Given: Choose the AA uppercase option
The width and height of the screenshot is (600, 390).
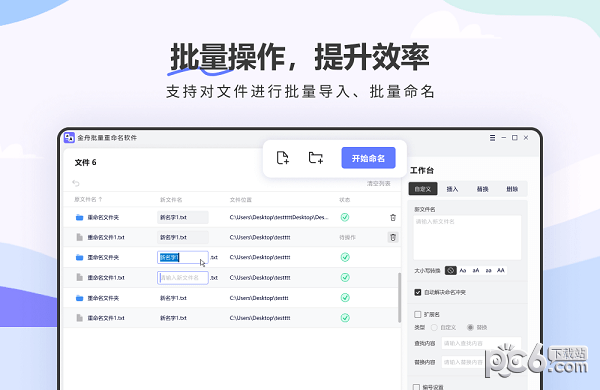Looking at the screenshot, I should [501, 271].
